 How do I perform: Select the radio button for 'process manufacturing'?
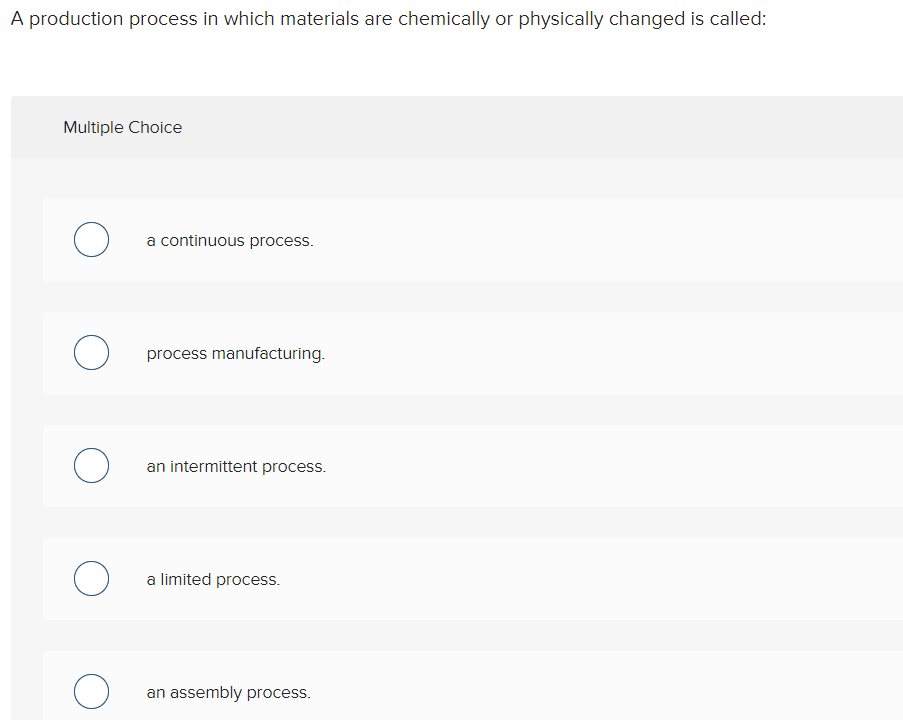(x=91, y=352)
